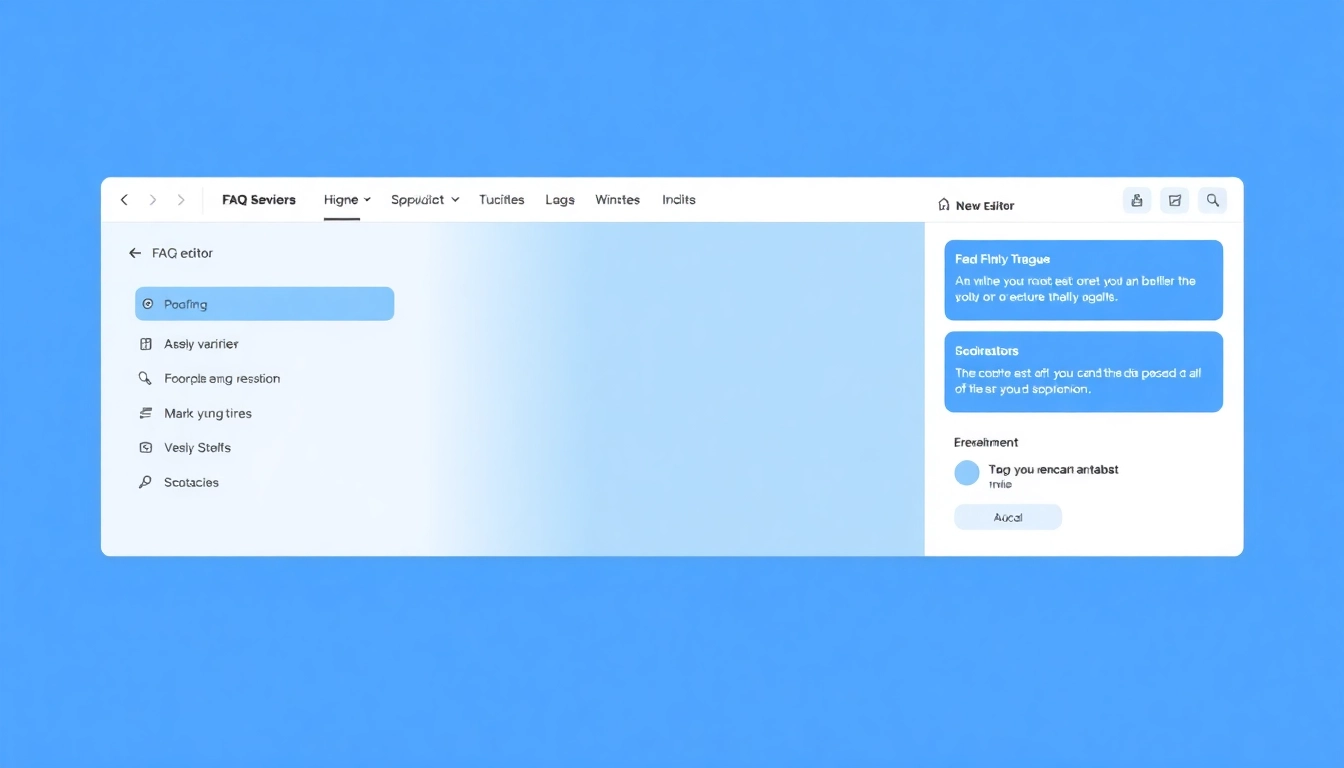The image size is (1344, 768).
Task: Open search with the magnifier icon button
Action: point(1213,201)
